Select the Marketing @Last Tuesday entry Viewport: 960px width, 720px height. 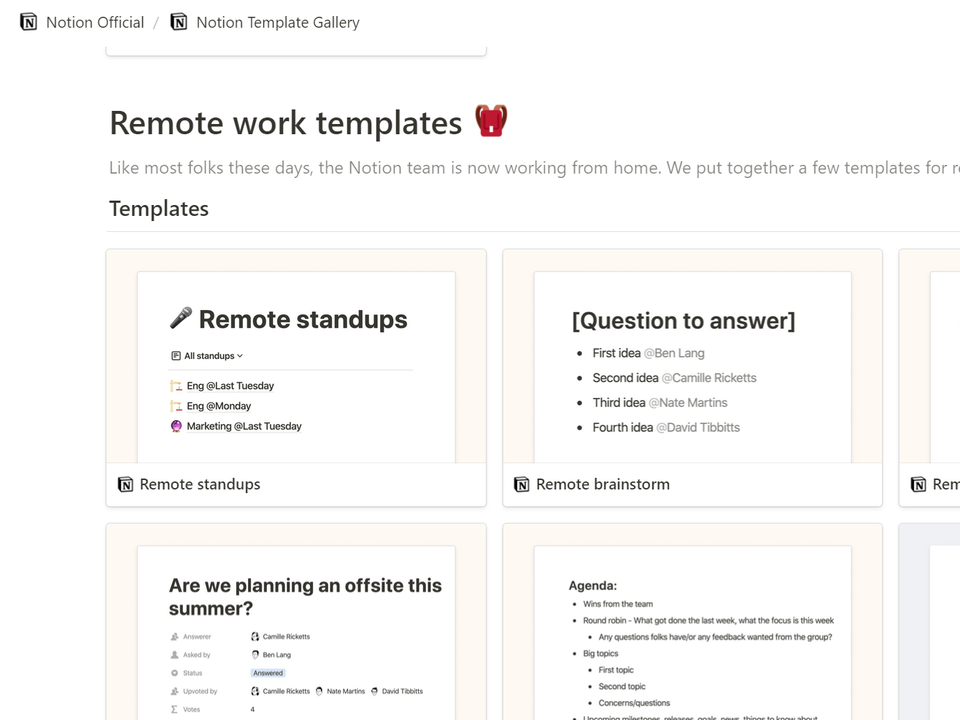[244, 426]
